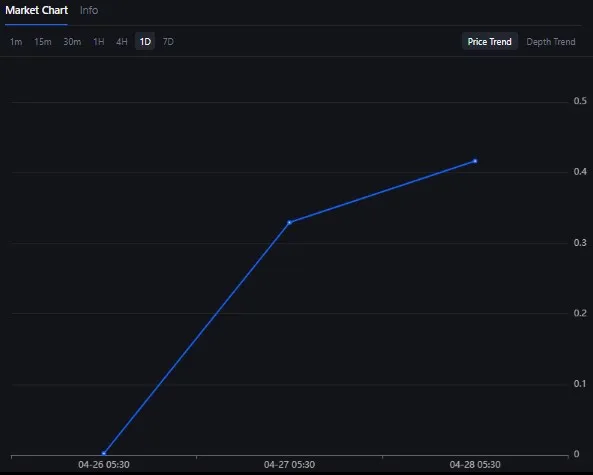Click the 0 price axis label
This screenshot has width=593, height=475.
576,454
